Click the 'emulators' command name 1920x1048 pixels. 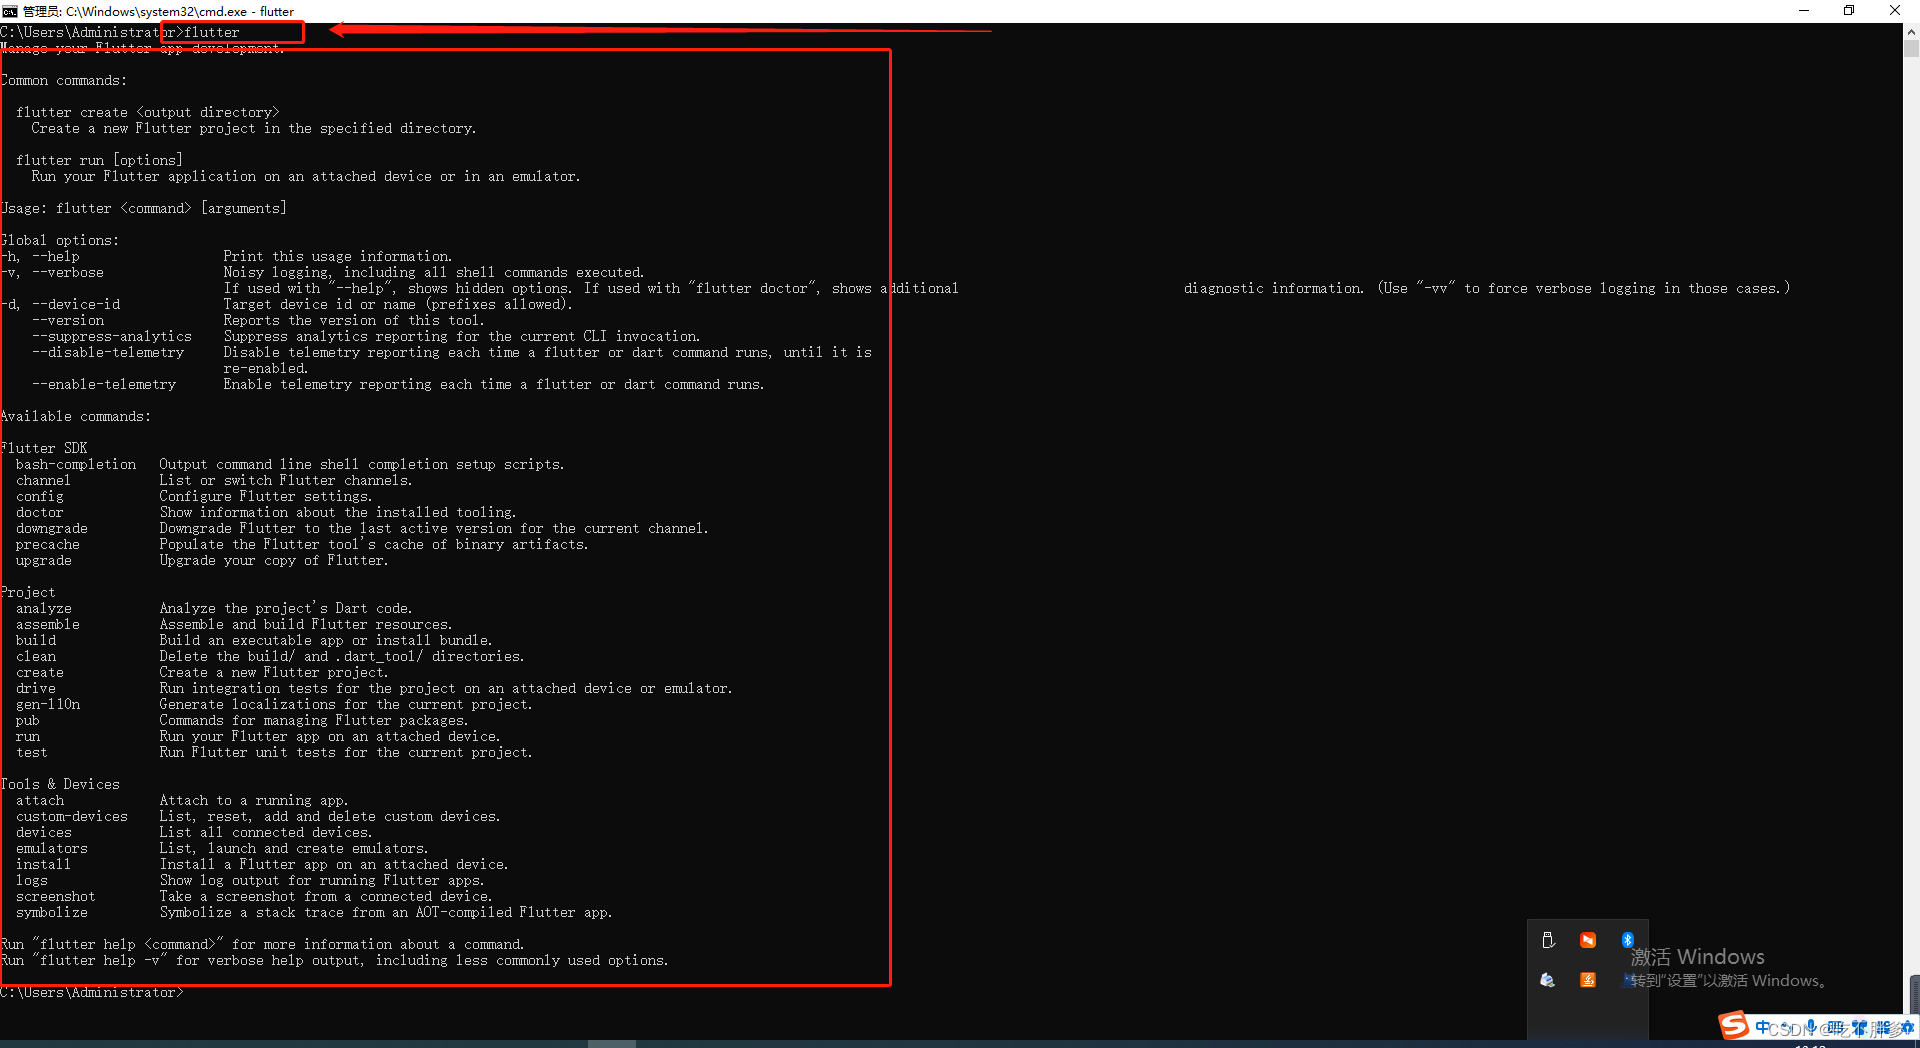[x=52, y=848]
